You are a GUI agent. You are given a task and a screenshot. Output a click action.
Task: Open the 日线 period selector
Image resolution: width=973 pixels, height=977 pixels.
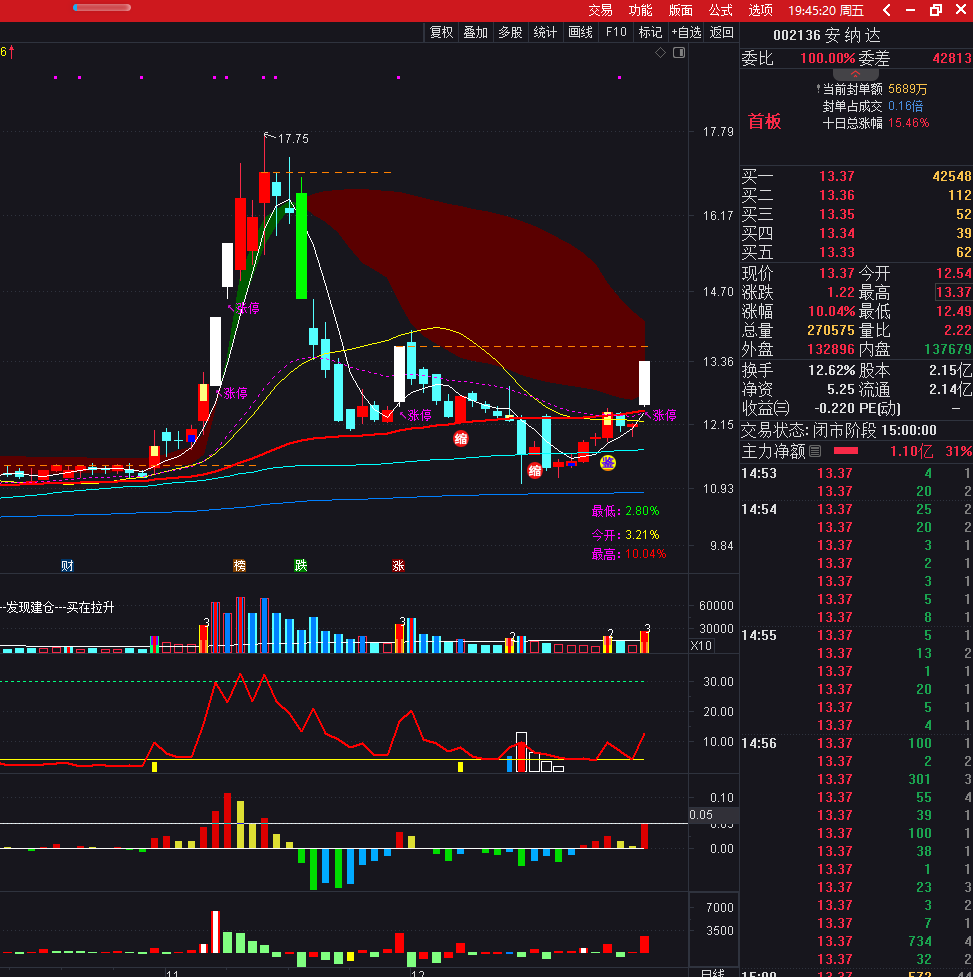tap(712, 972)
